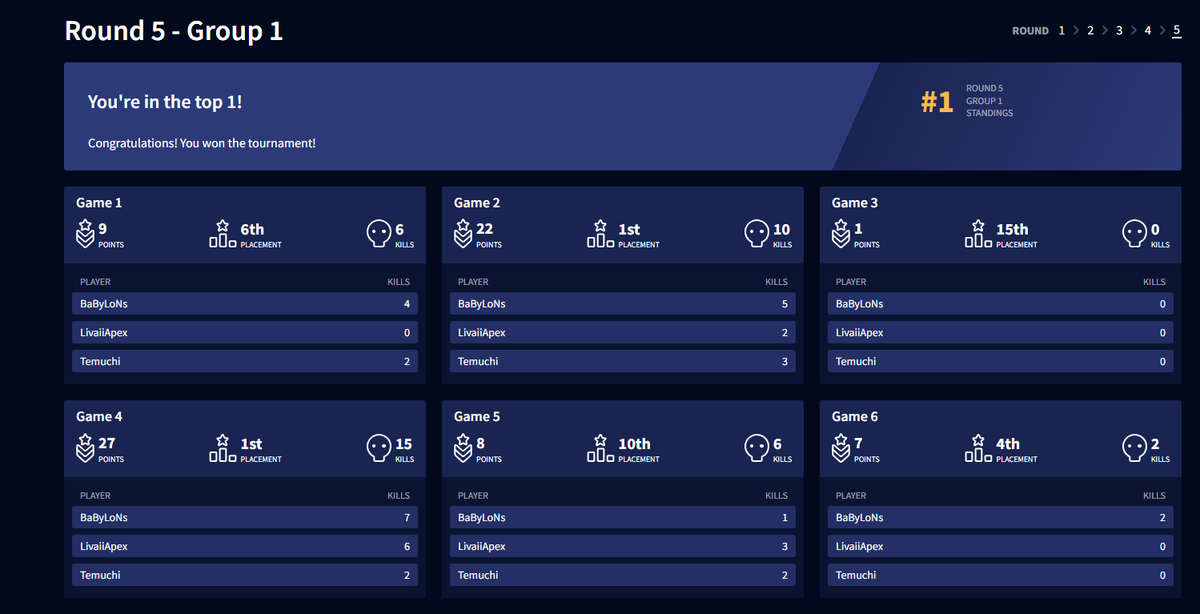Click the Game 2 placement podium icon

[x=600, y=234]
